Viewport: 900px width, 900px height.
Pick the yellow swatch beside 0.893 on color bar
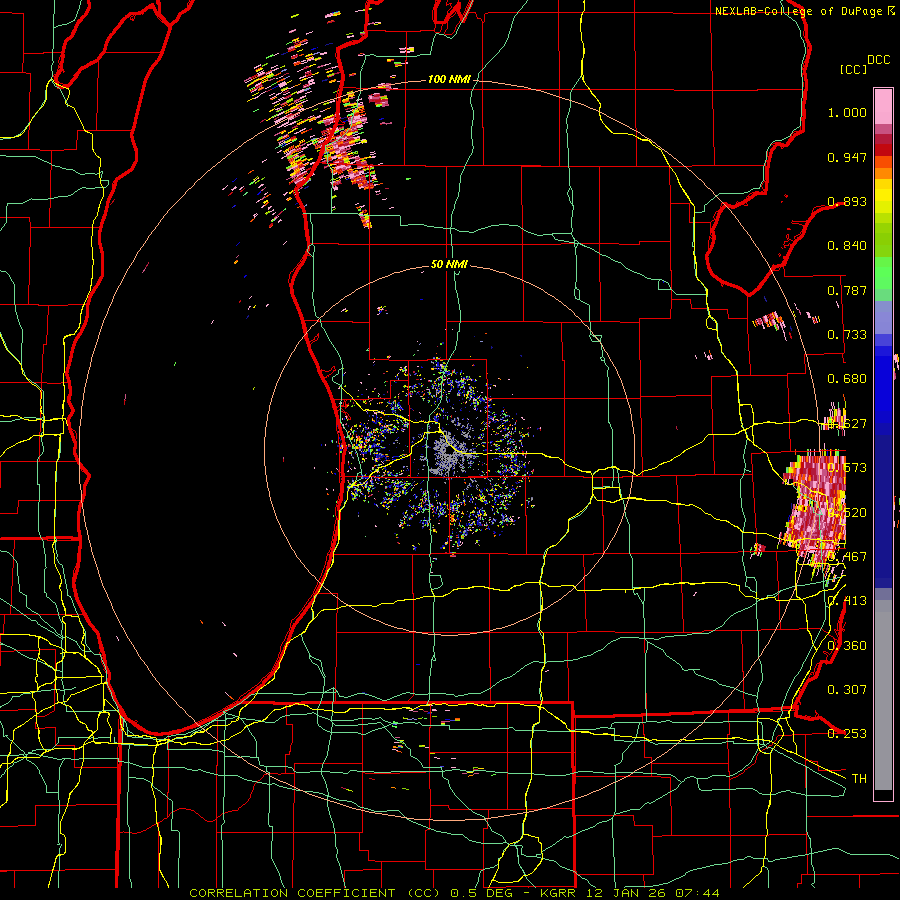pos(883,200)
